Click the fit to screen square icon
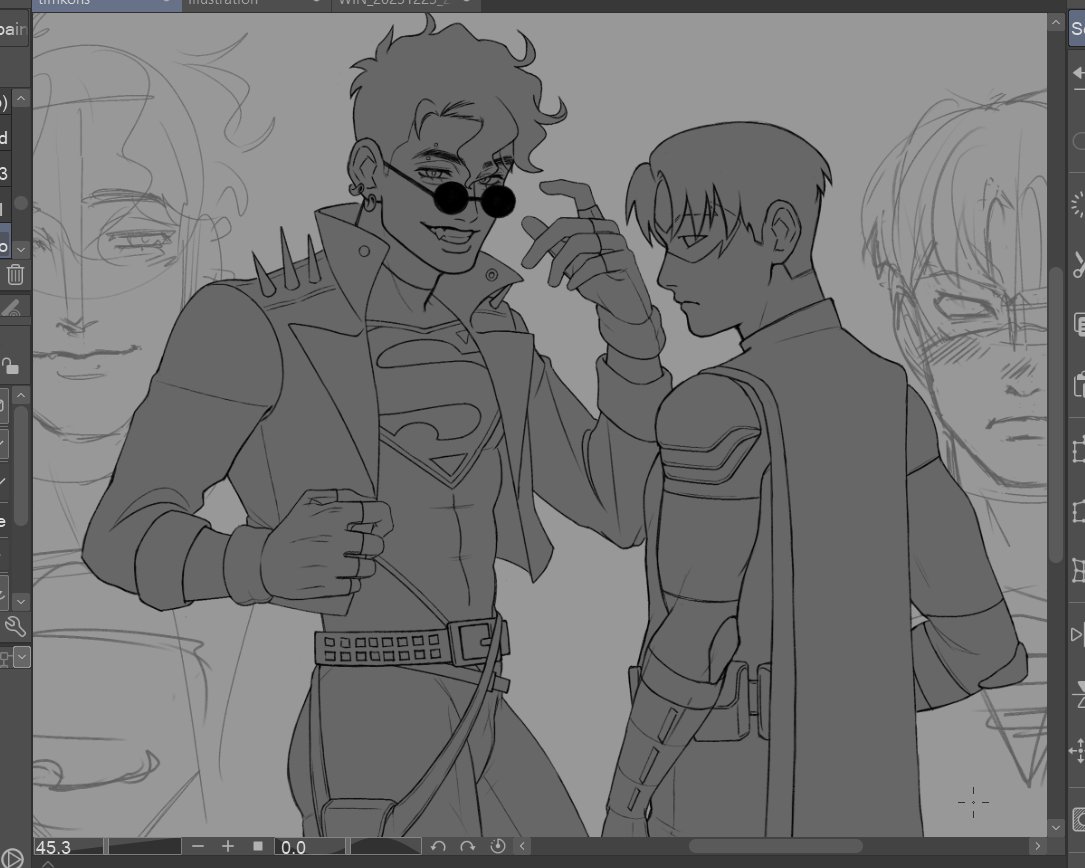 (257, 846)
